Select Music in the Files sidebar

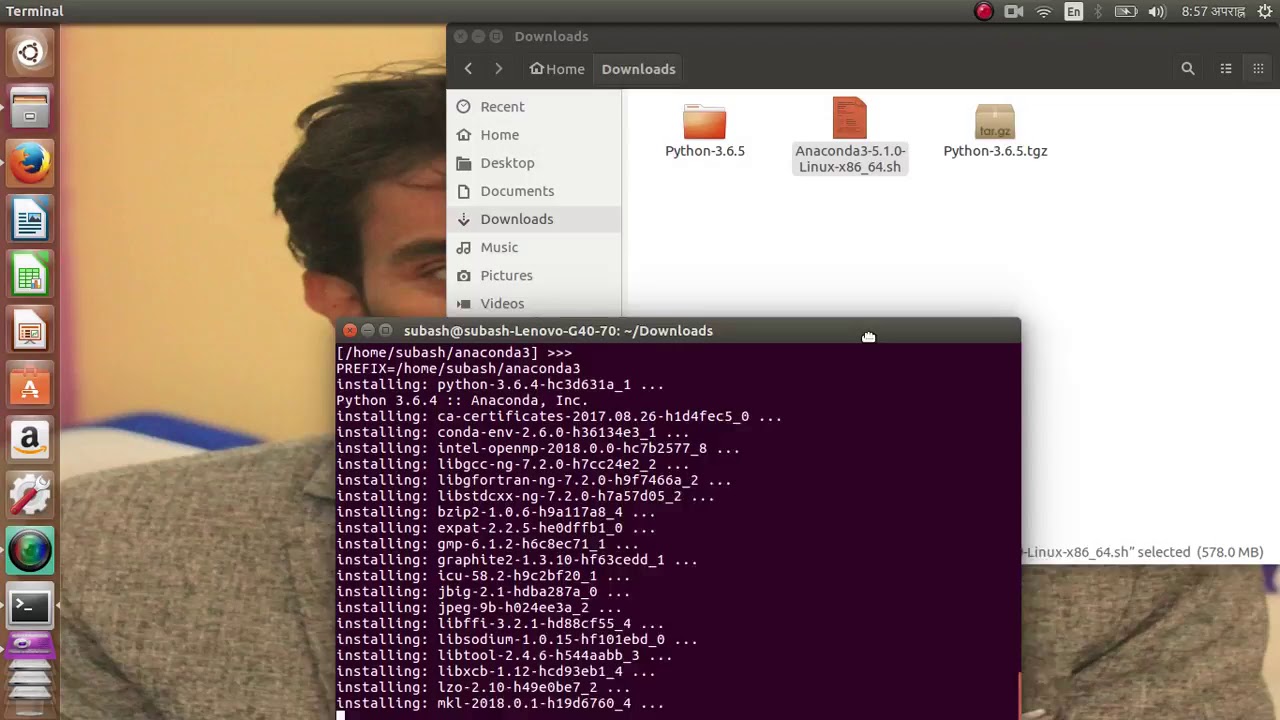coord(534,247)
